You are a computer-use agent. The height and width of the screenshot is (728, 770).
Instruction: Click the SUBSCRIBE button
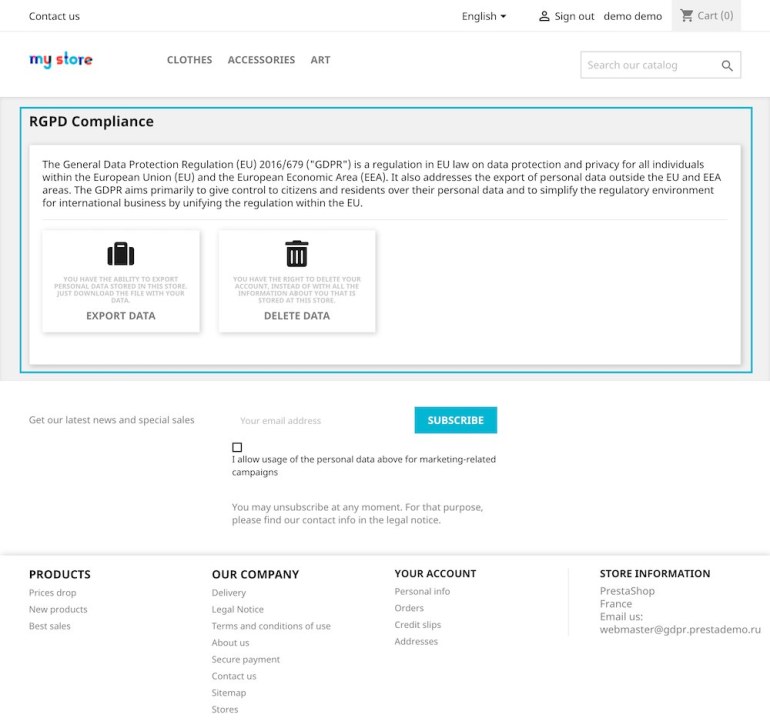click(456, 420)
